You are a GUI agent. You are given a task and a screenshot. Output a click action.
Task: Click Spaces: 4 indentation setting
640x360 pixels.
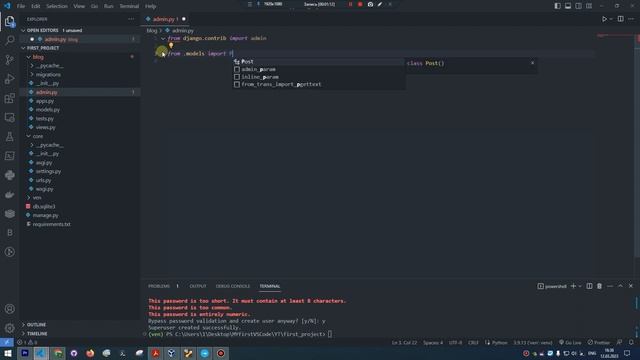(433, 342)
